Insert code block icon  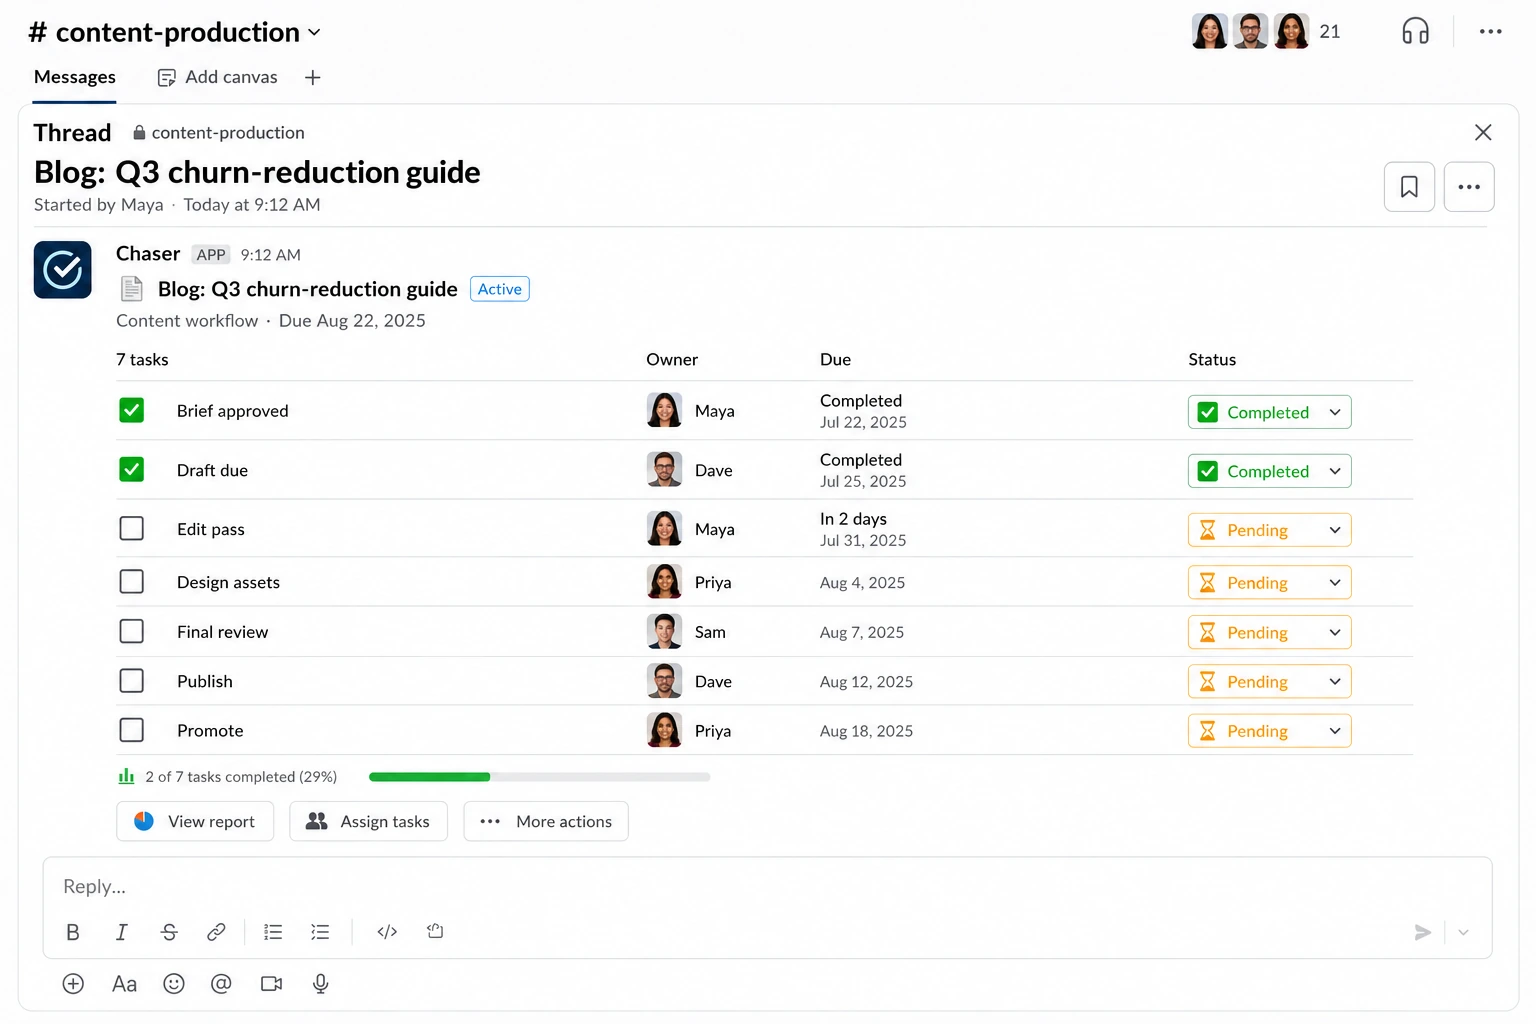click(x=435, y=931)
